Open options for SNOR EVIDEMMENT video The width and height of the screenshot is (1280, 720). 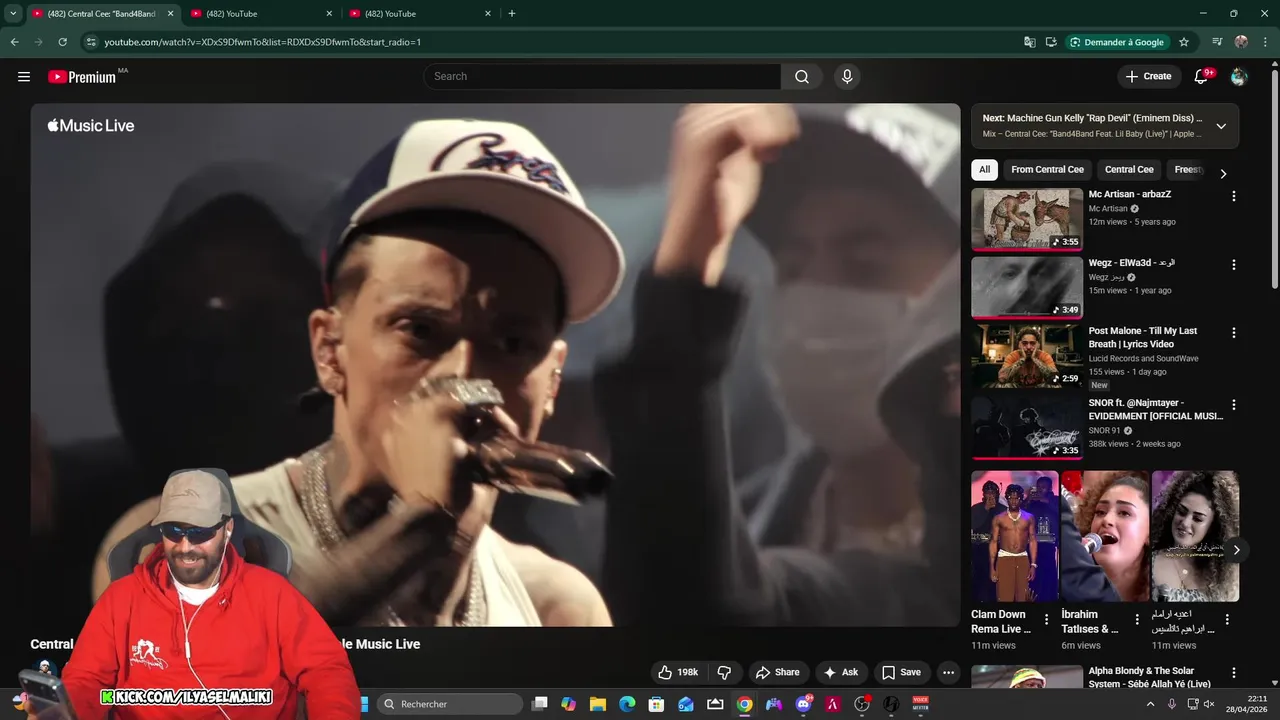pos(1233,405)
